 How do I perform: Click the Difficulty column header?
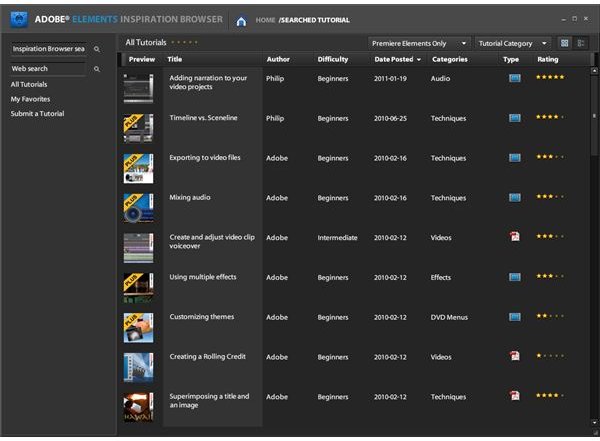click(333, 59)
